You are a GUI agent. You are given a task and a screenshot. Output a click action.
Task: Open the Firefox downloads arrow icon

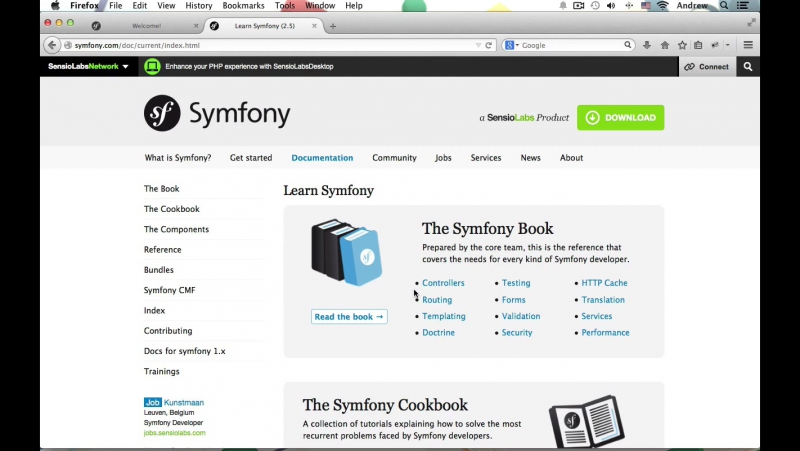[647, 45]
